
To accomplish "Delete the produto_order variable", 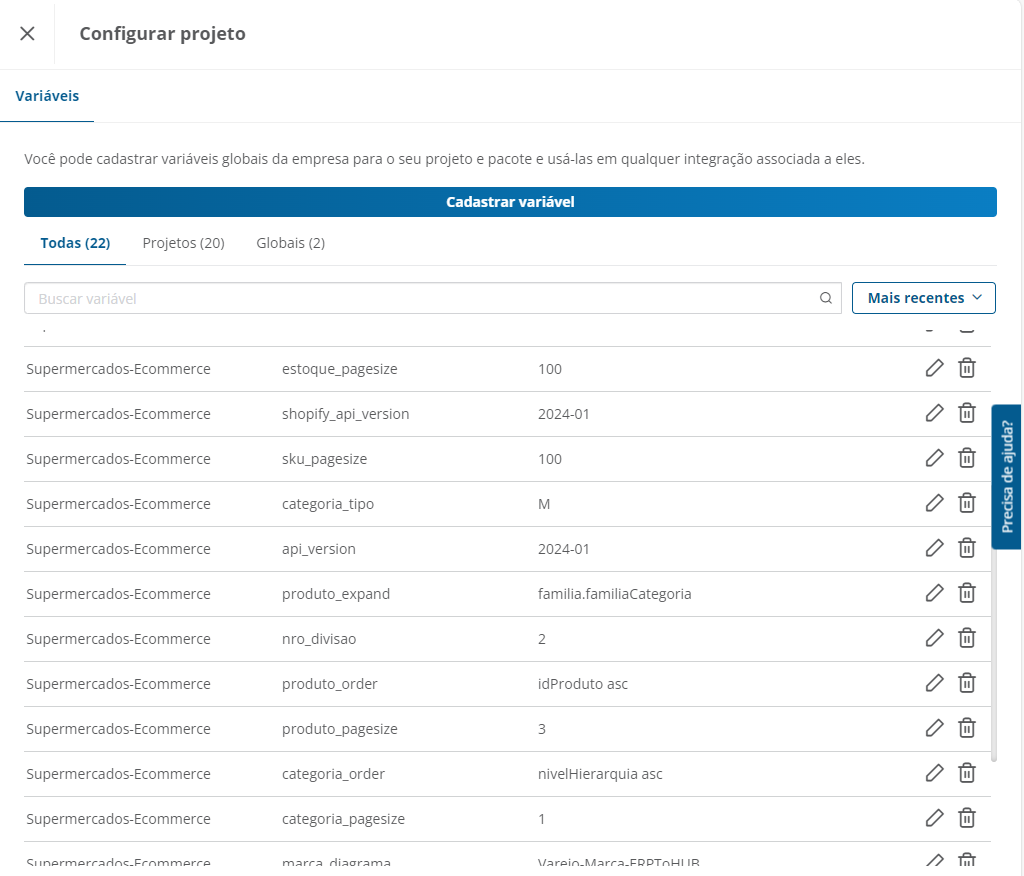I will [x=967, y=683].
